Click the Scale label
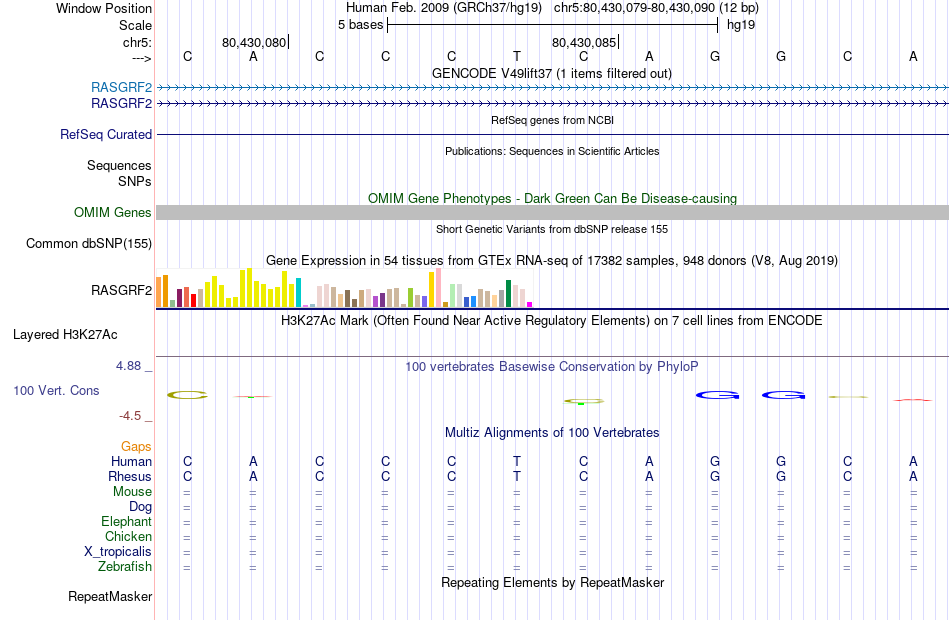The height and width of the screenshot is (620, 950). [x=135, y=25]
